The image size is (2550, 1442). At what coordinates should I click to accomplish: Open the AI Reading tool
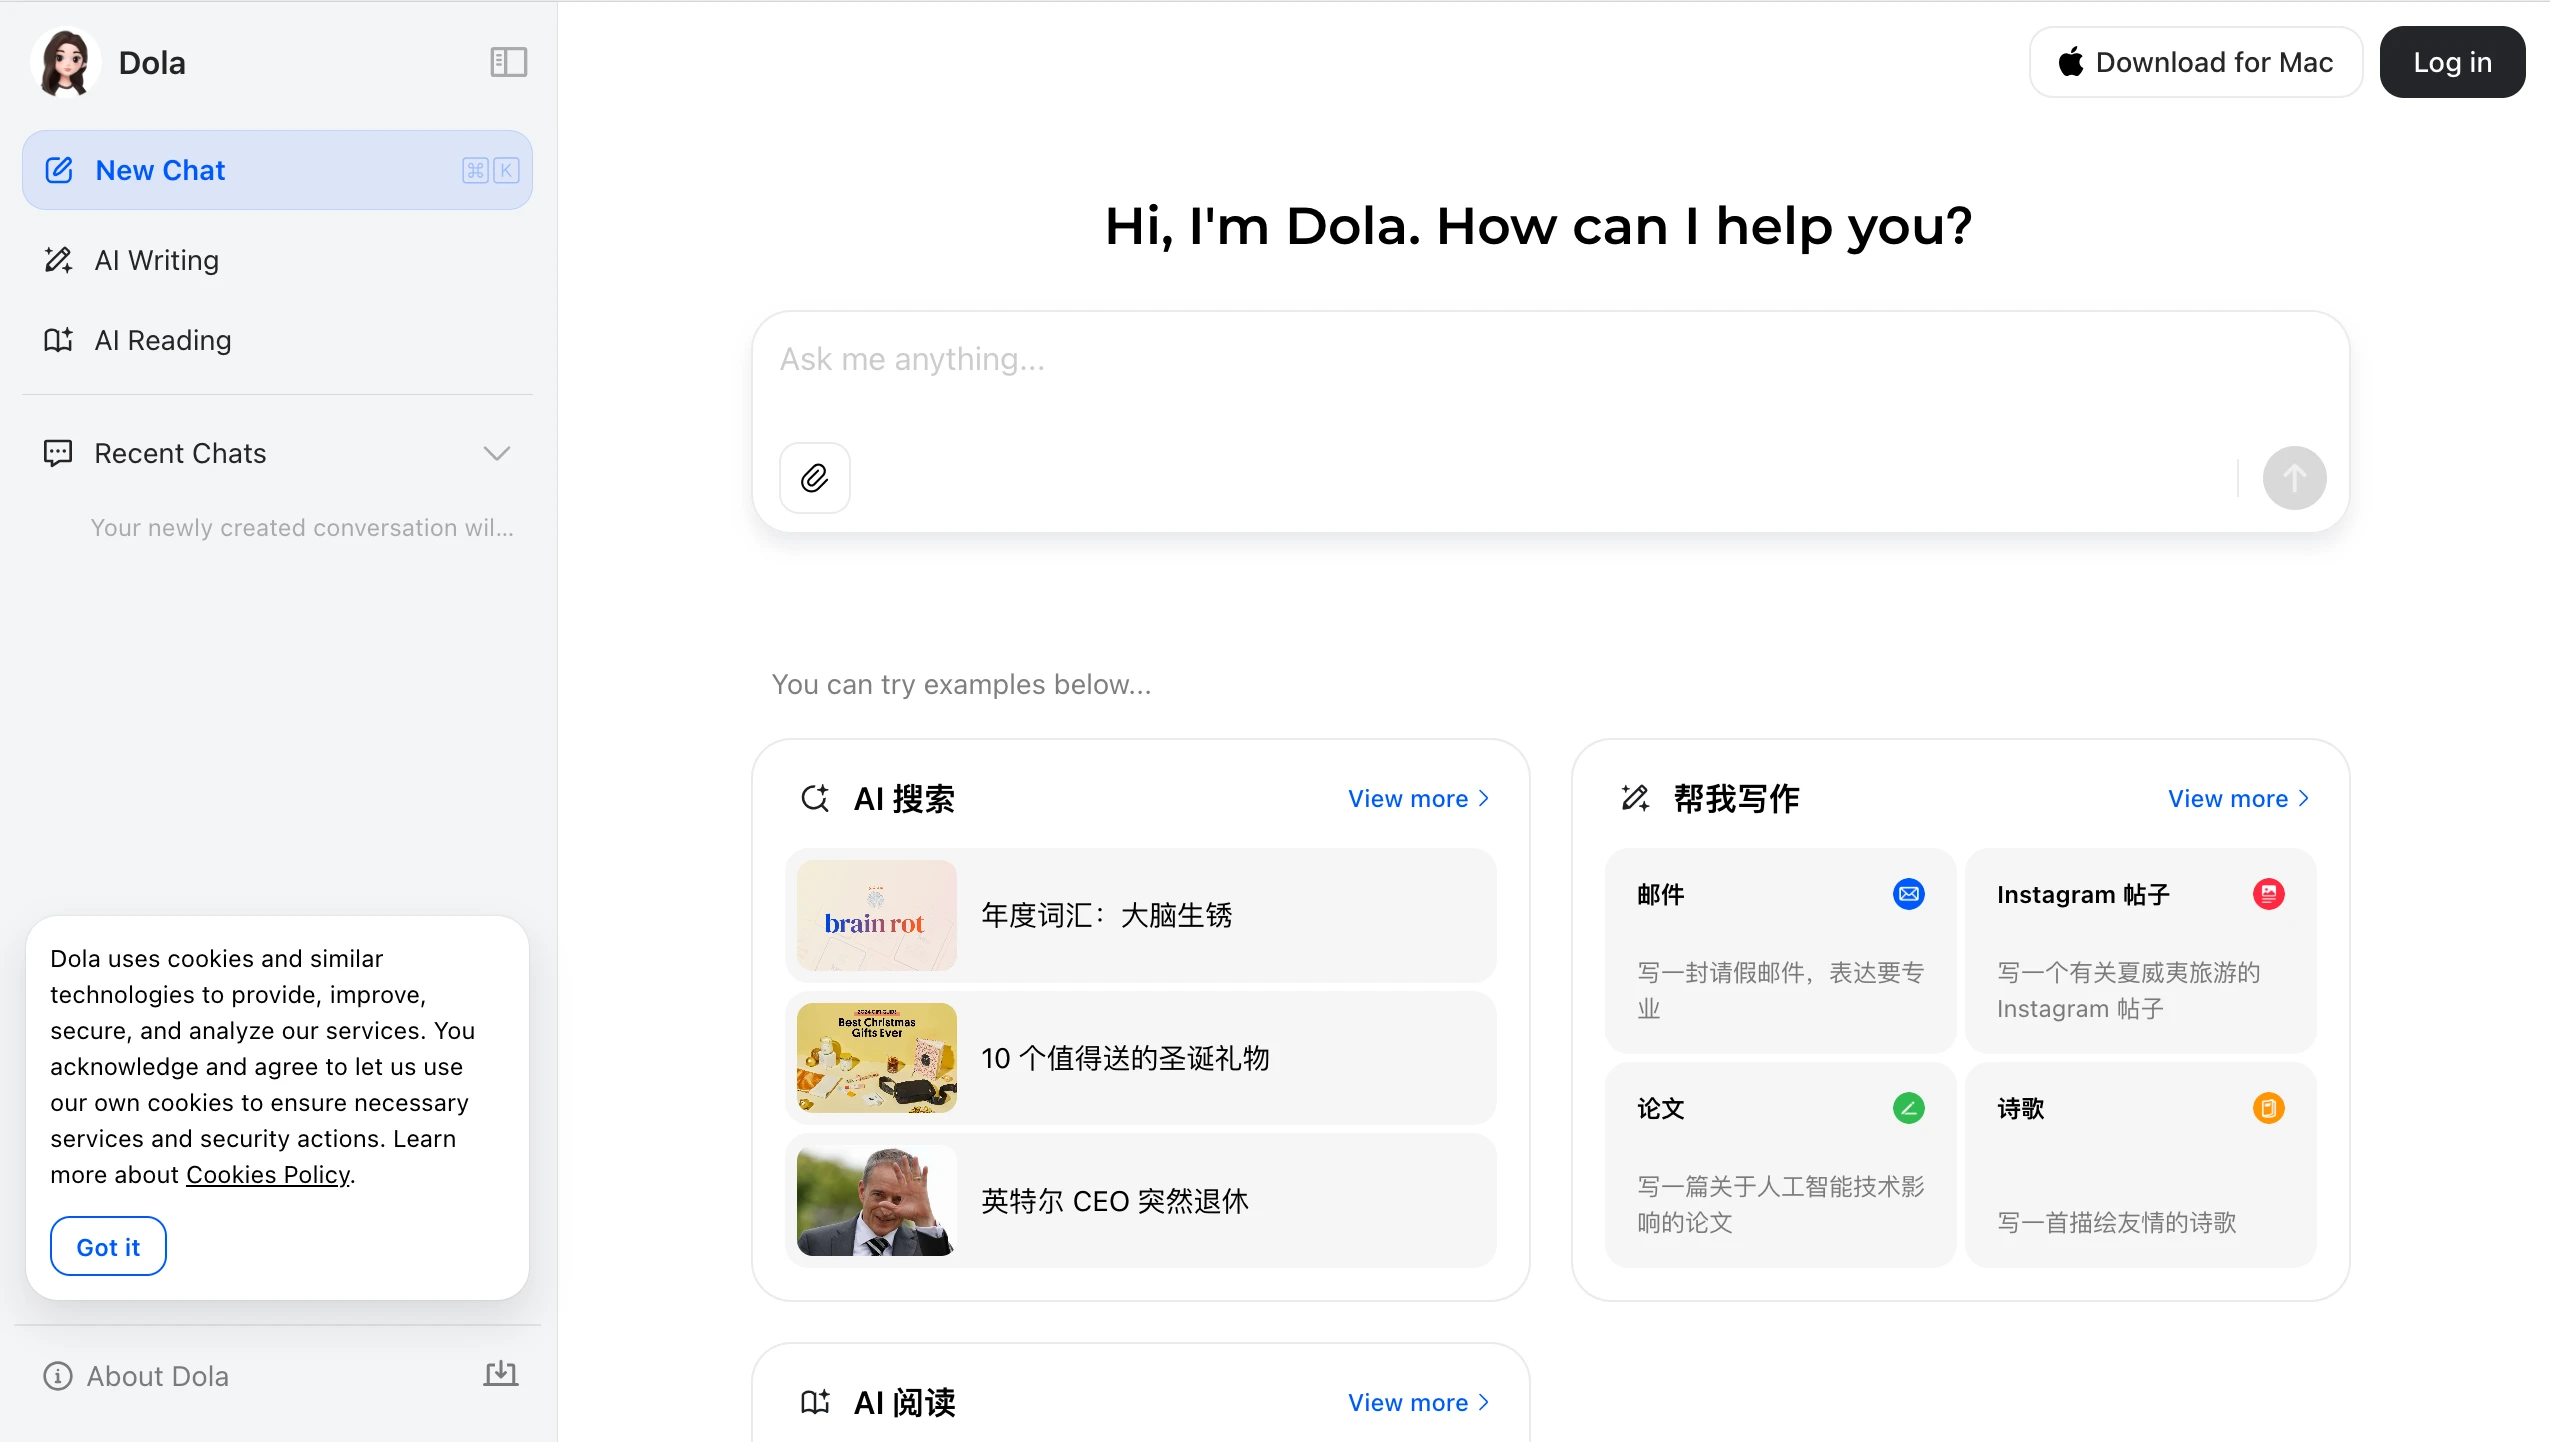[x=163, y=339]
